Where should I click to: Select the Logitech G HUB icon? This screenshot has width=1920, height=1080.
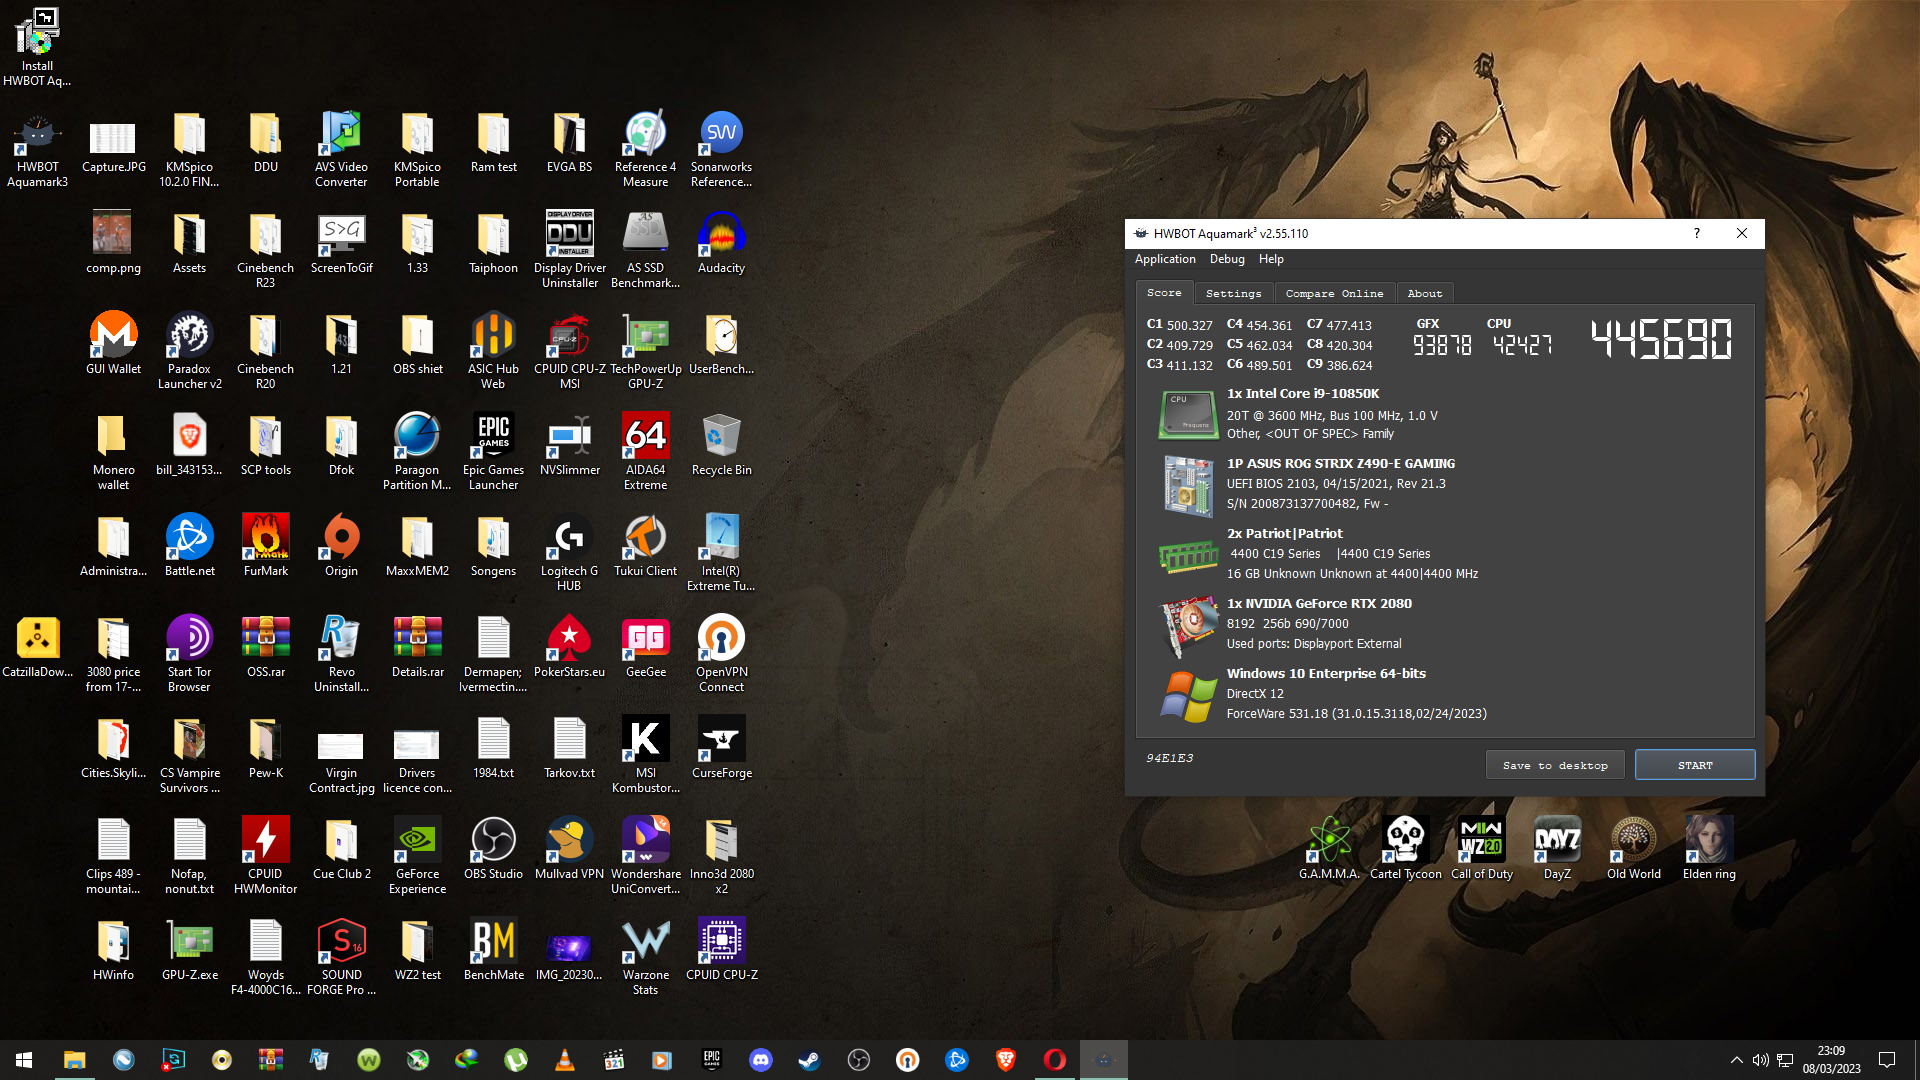pos(569,553)
